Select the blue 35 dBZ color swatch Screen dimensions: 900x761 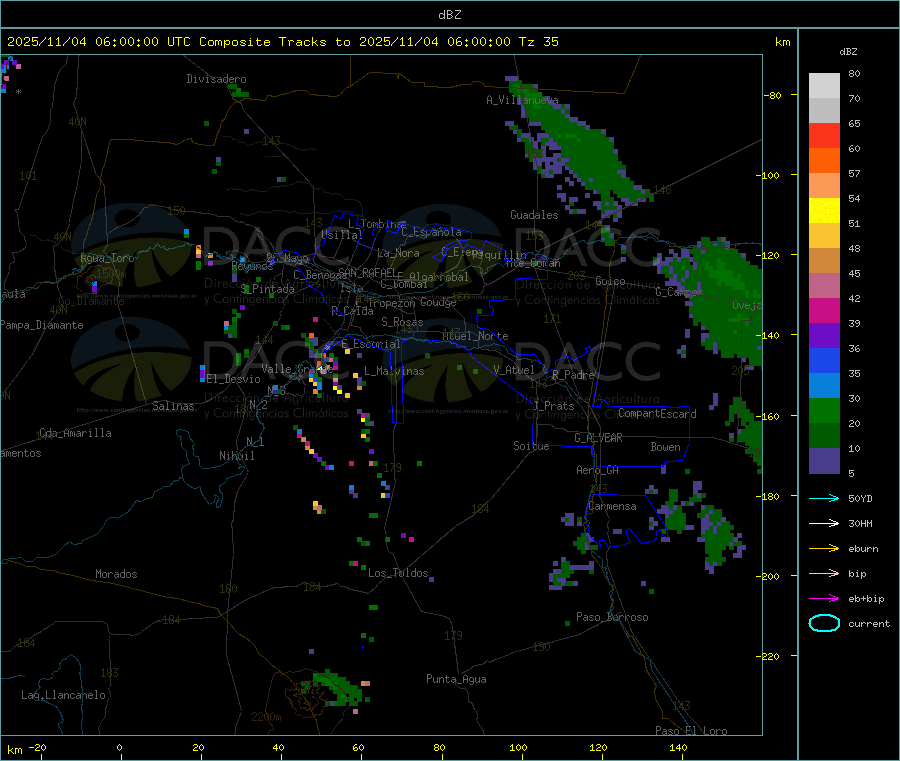[x=824, y=360]
